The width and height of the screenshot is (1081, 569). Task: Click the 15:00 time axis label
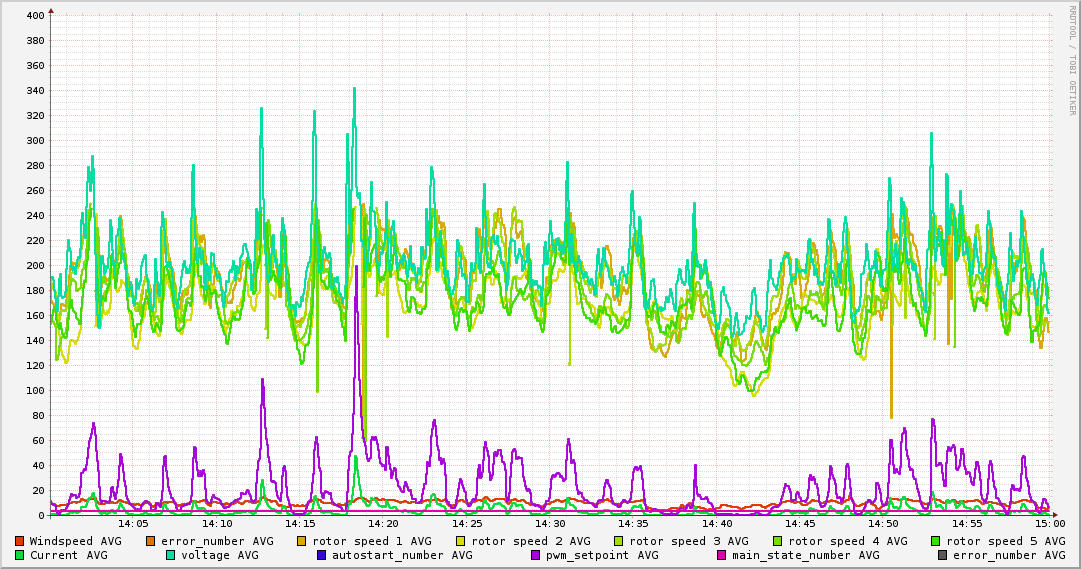tap(1050, 523)
